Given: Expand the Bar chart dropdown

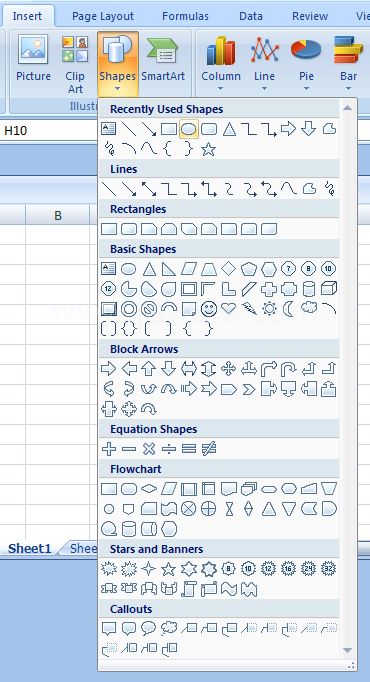Looking at the screenshot, I should [348, 64].
